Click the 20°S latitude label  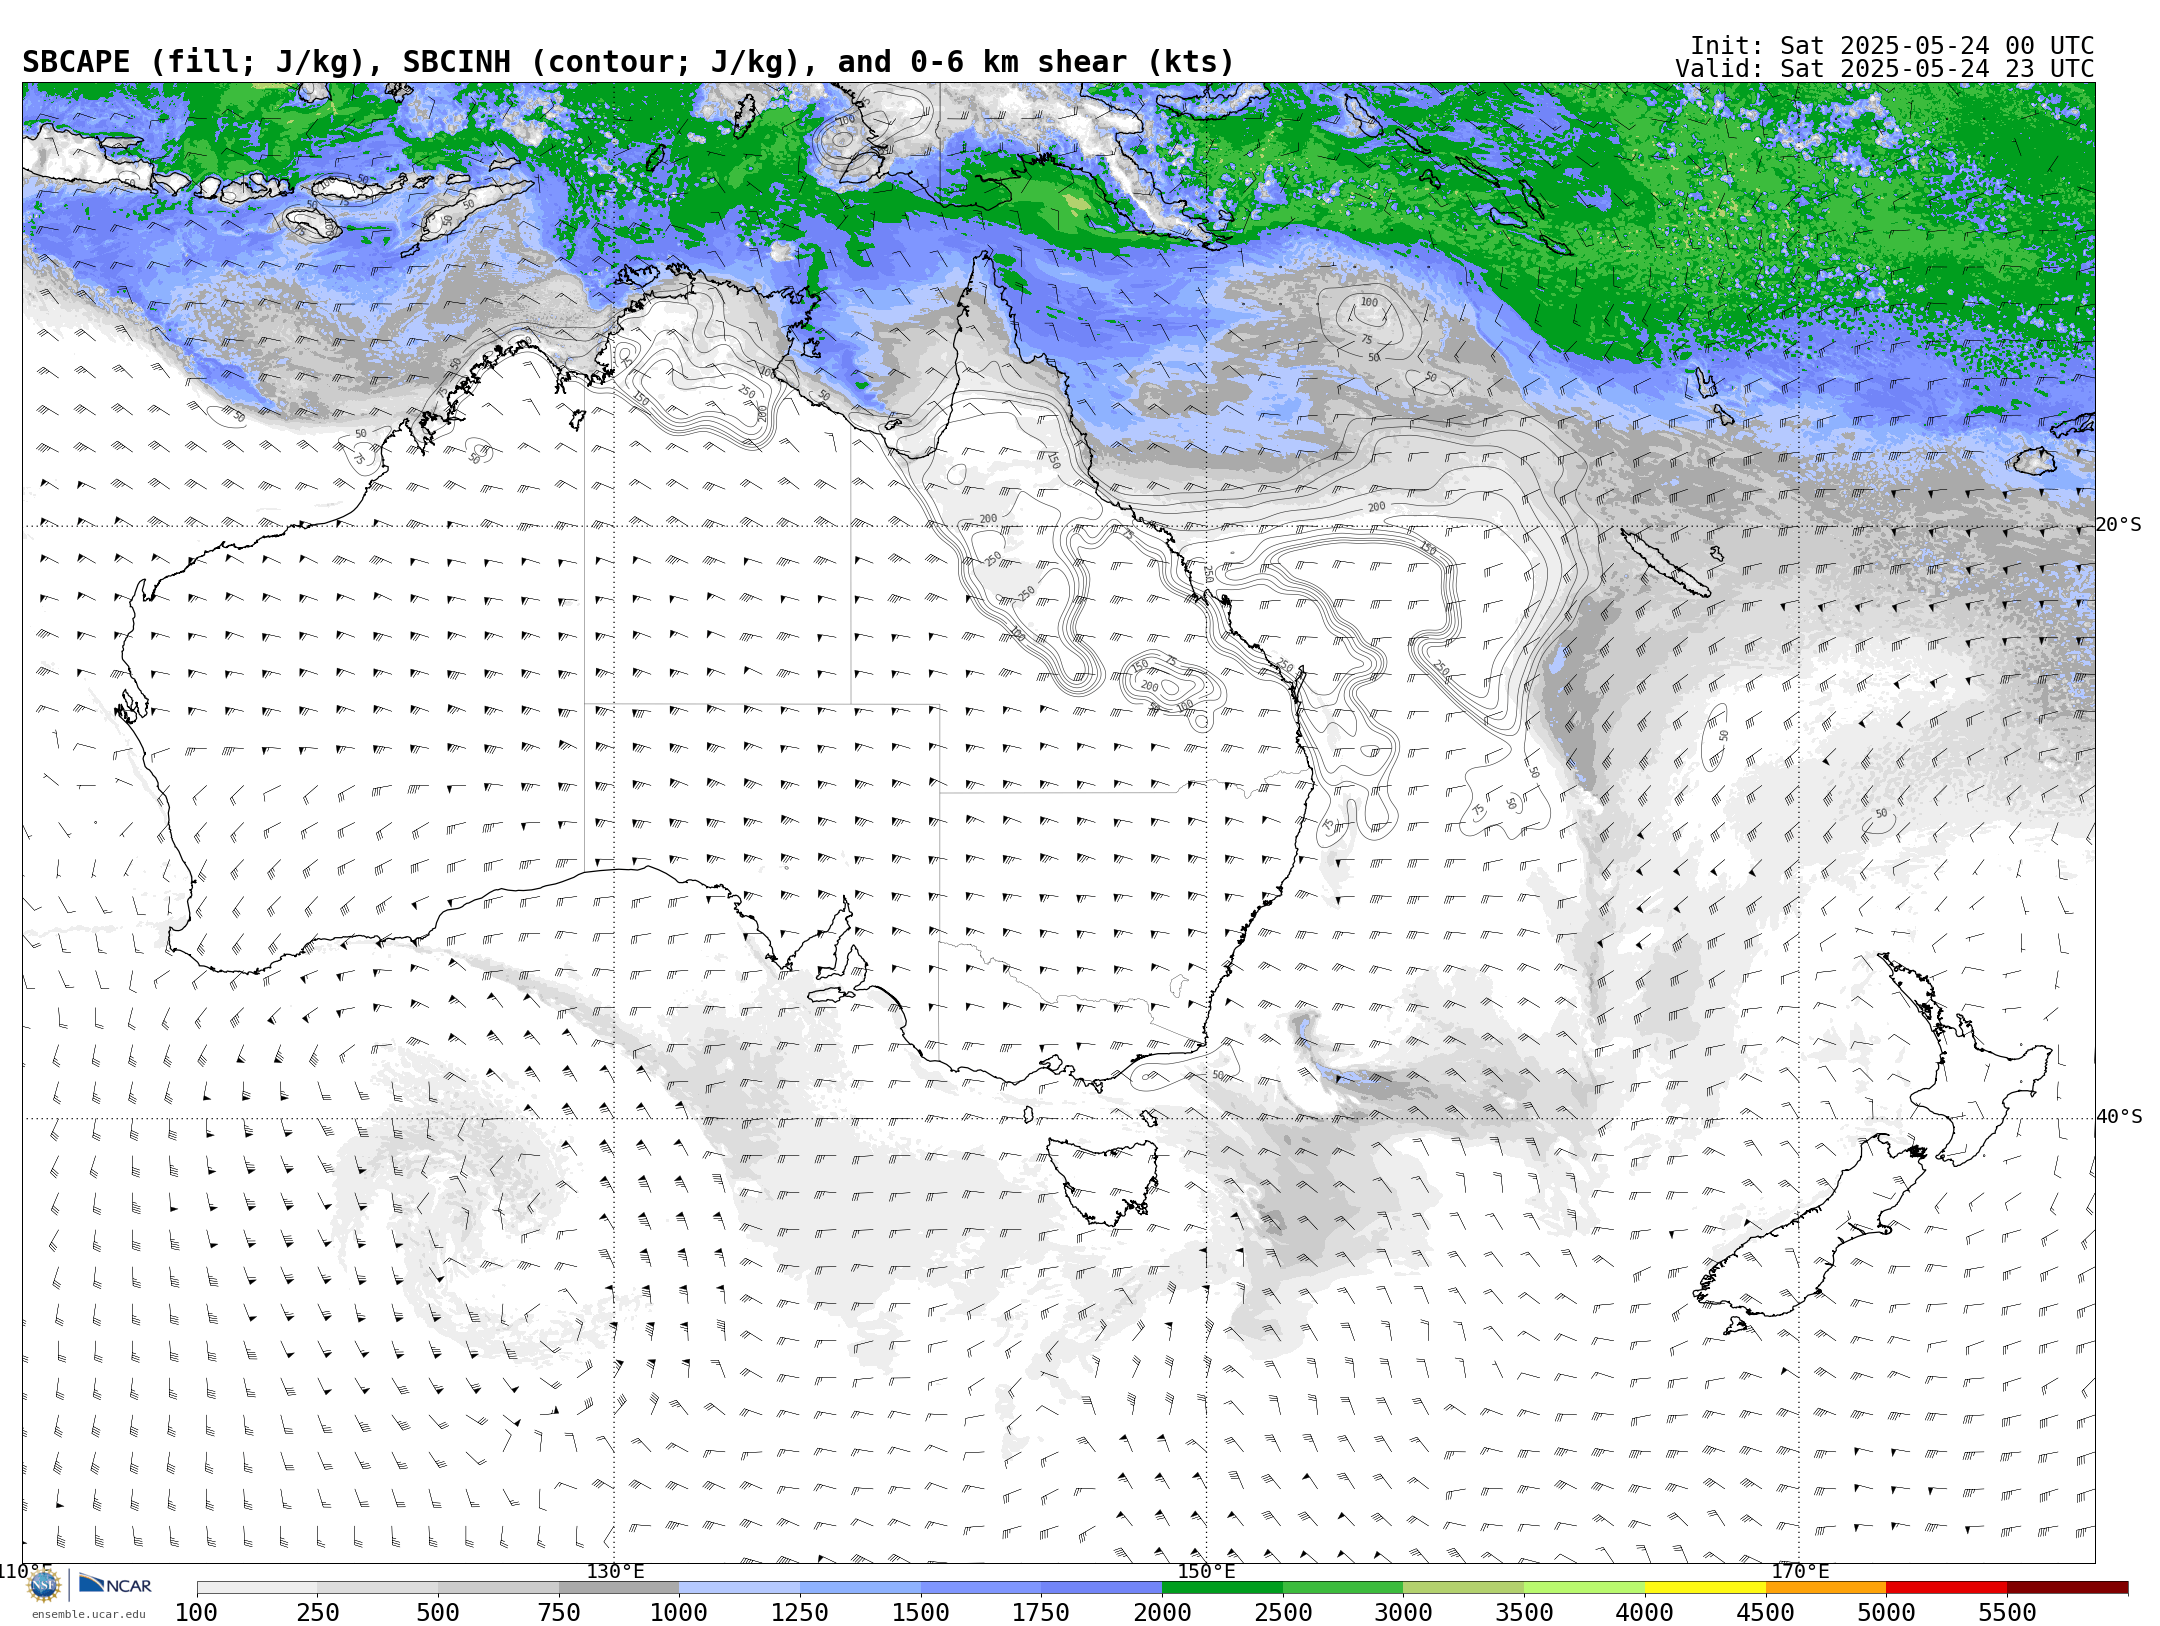(x=2119, y=525)
